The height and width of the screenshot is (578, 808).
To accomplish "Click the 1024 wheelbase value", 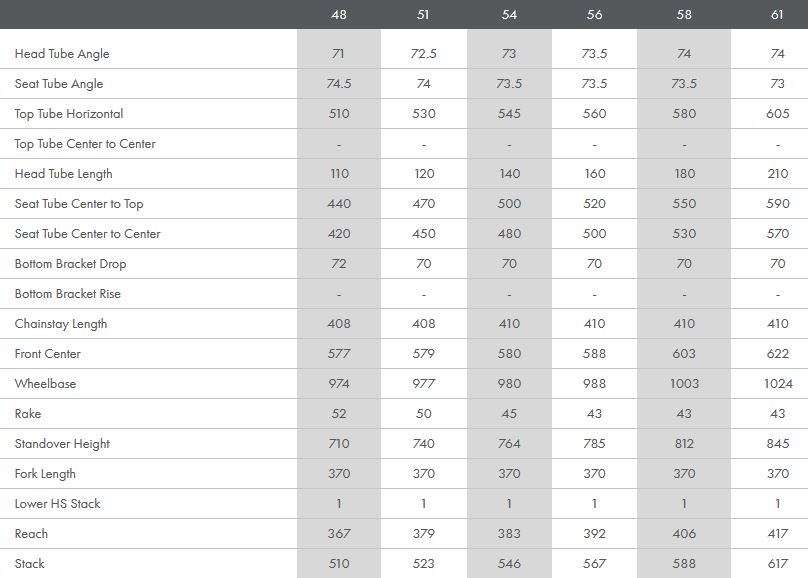I will pyautogui.click(x=777, y=384).
